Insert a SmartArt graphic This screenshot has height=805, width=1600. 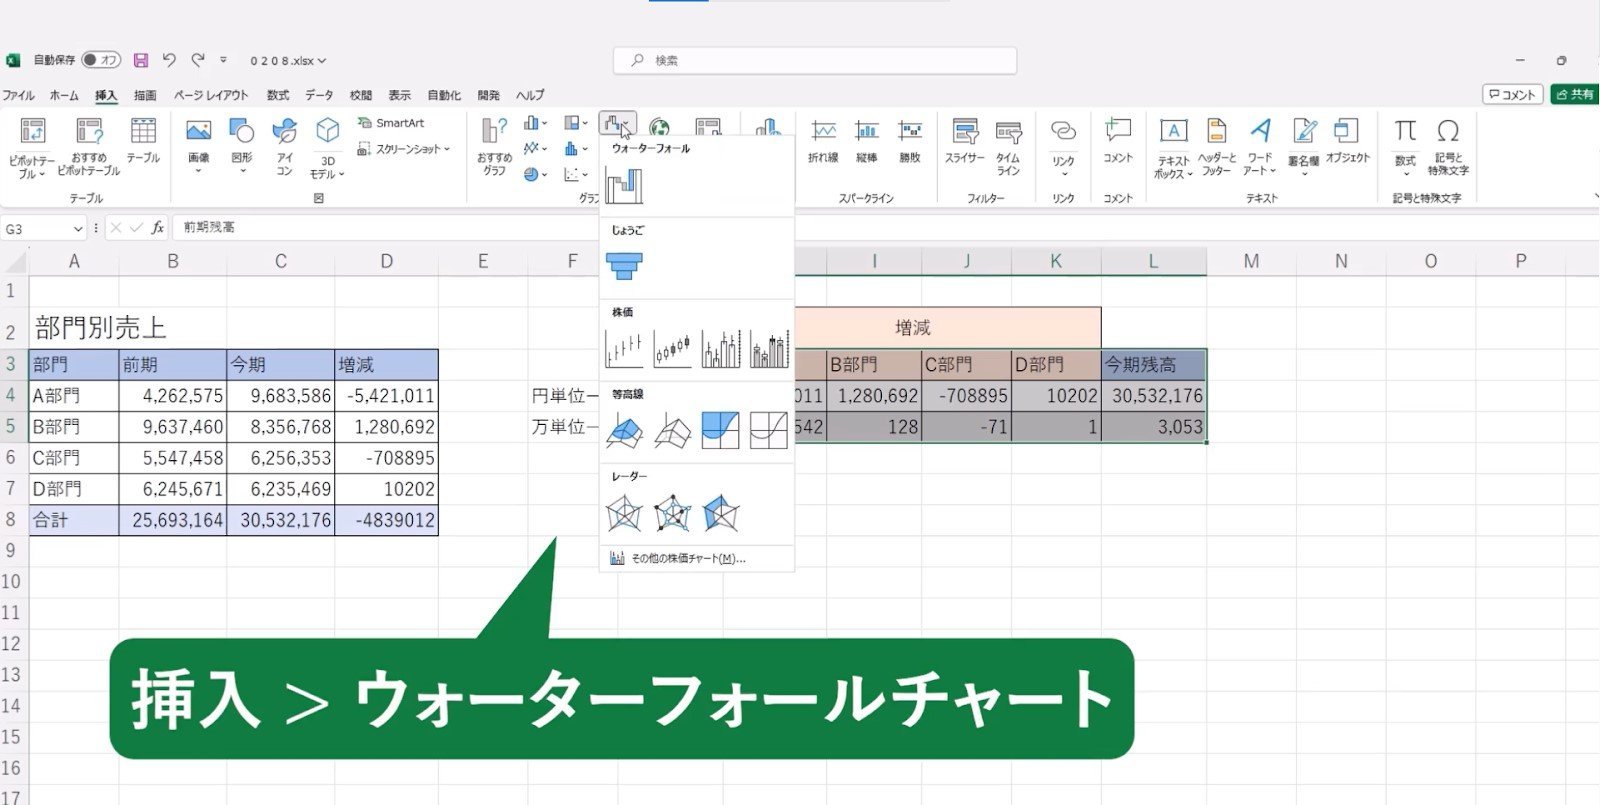coord(391,123)
